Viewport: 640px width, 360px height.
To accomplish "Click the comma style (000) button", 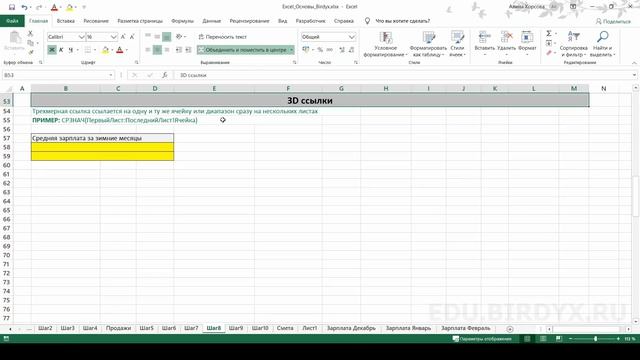I will [x=329, y=50].
